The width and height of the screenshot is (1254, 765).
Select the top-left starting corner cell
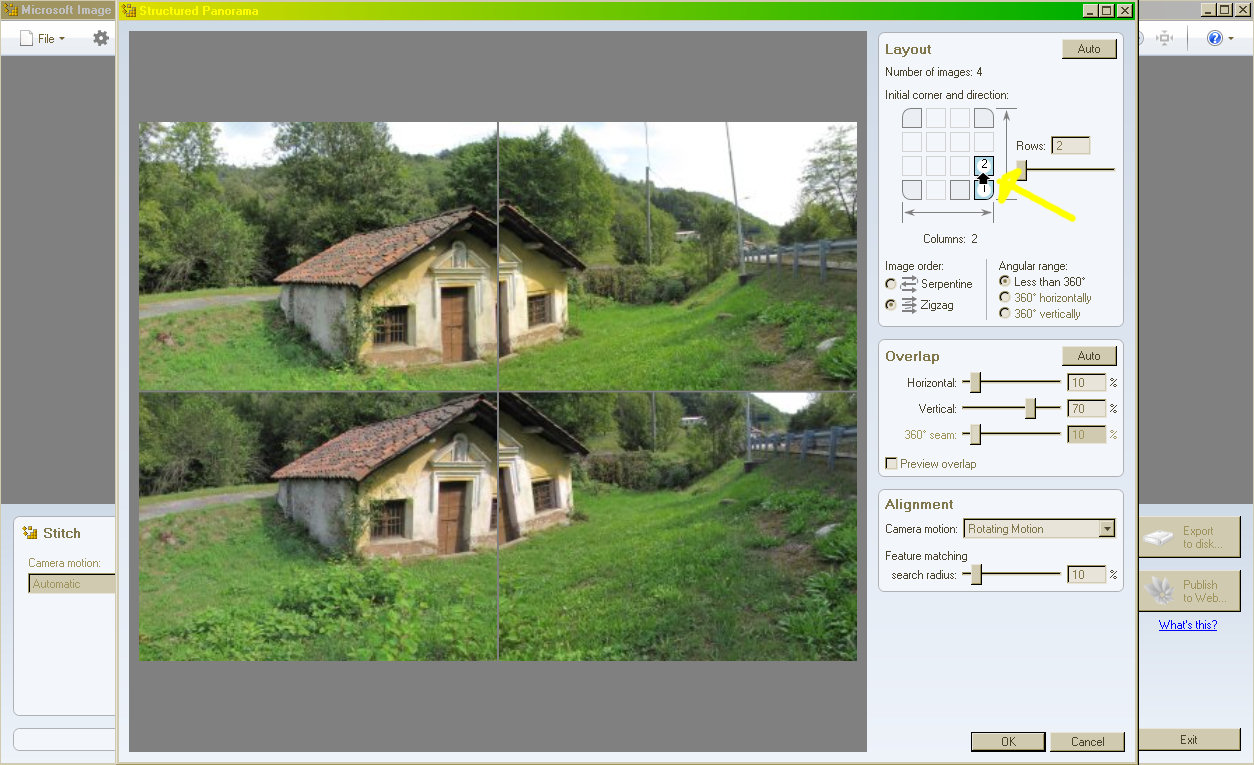point(912,117)
